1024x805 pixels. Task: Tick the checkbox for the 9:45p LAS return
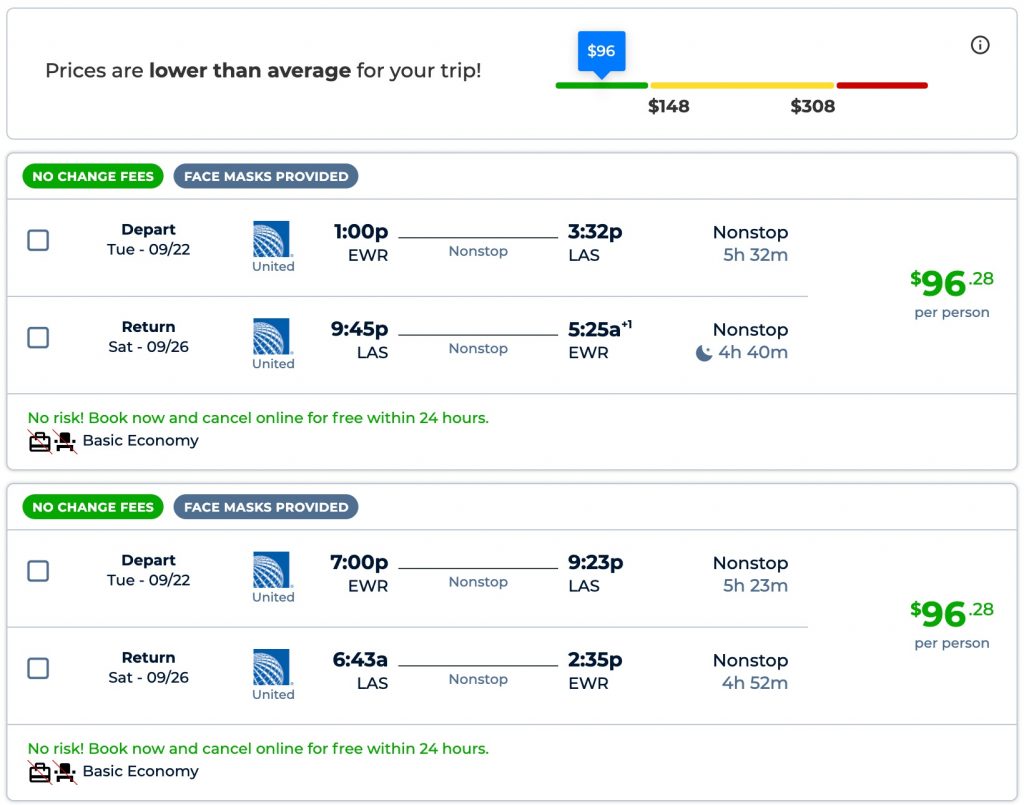tap(38, 338)
